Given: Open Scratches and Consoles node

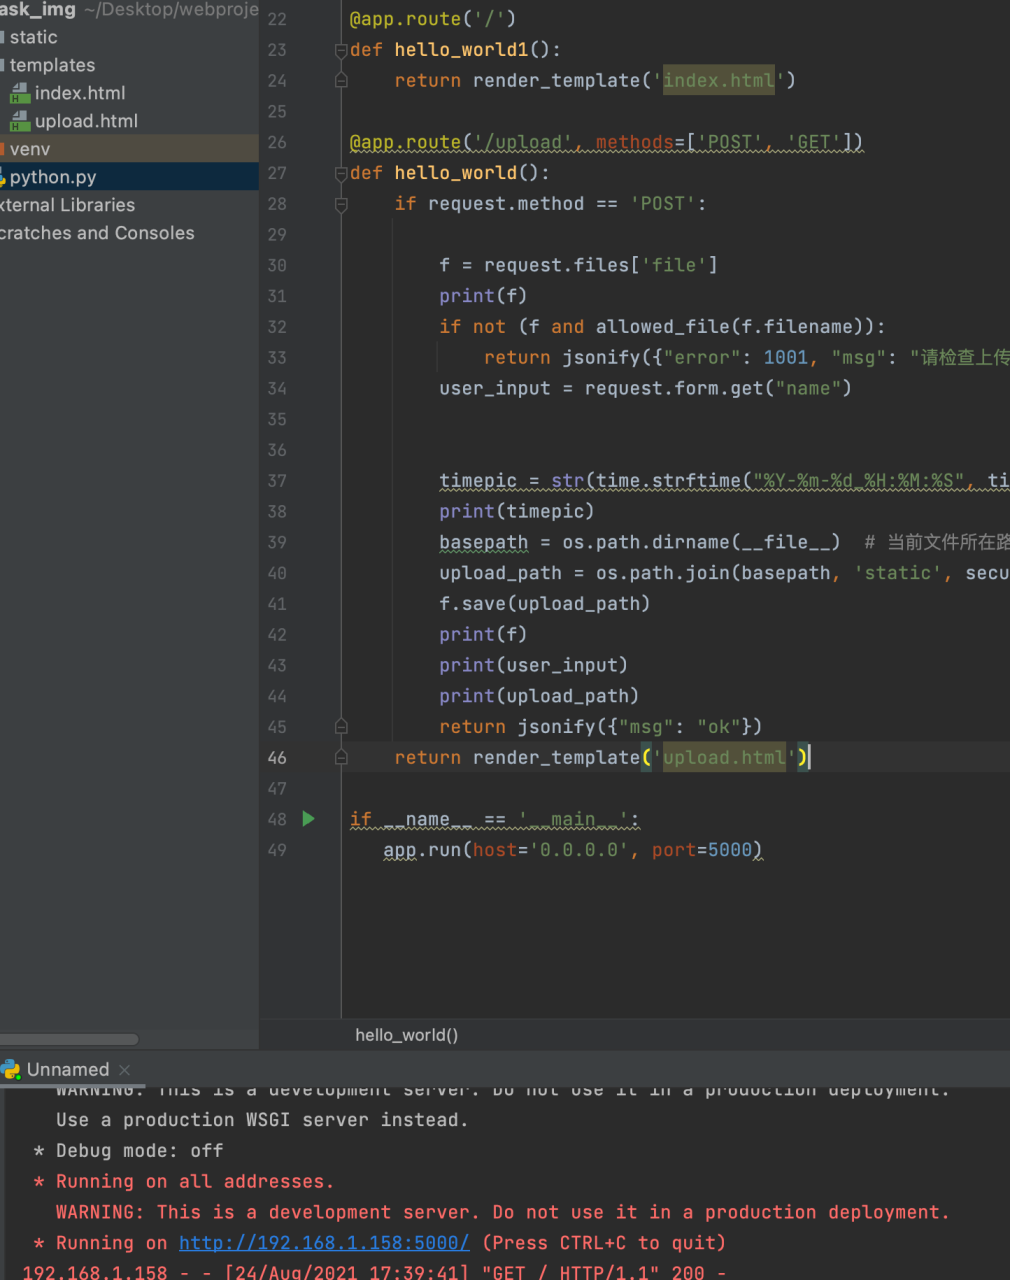Looking at the screenshot, I should pos(97,233).
